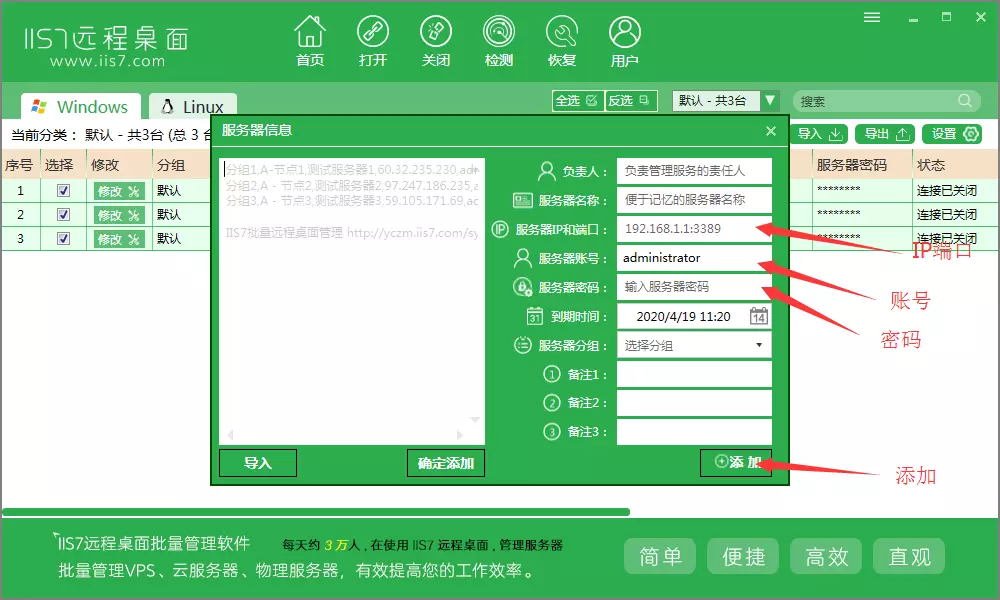Click the 服务器密码 input field
Screen dimensions: 1000x600
[x=694, y=287]
